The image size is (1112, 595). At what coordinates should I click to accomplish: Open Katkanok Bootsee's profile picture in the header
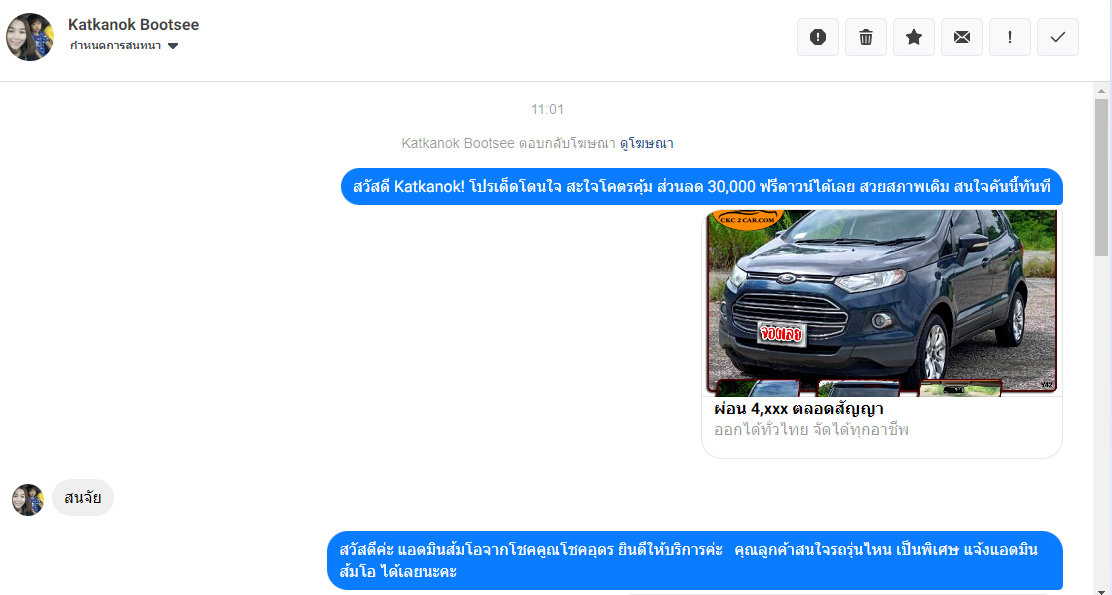tap(30, 37)
